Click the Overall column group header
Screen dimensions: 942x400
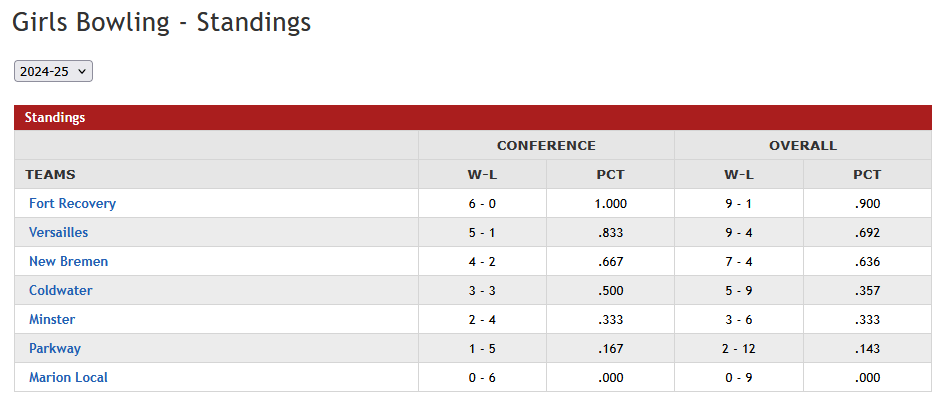point(803,145)
